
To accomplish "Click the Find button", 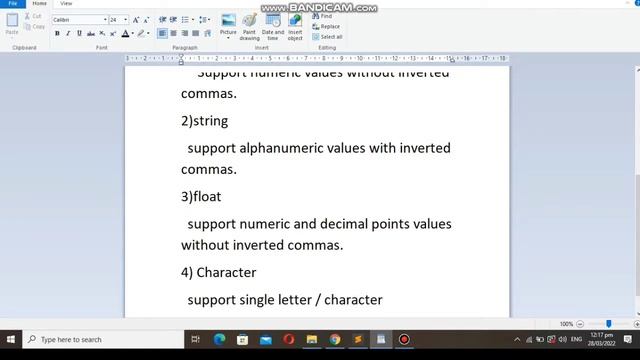I will [x=322, y=16].
